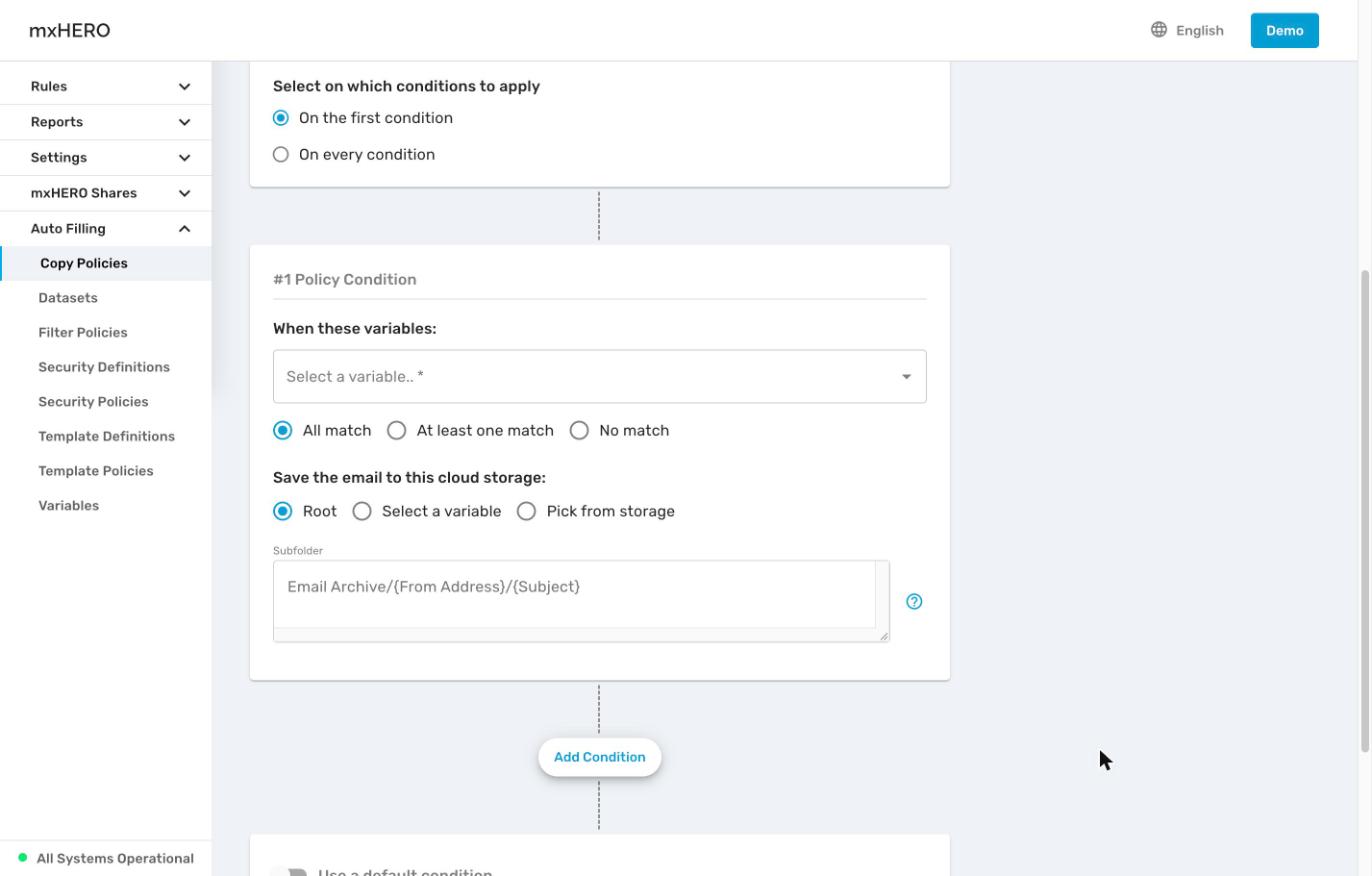Expand the Settings sidebar section

[x=106, y=158]
